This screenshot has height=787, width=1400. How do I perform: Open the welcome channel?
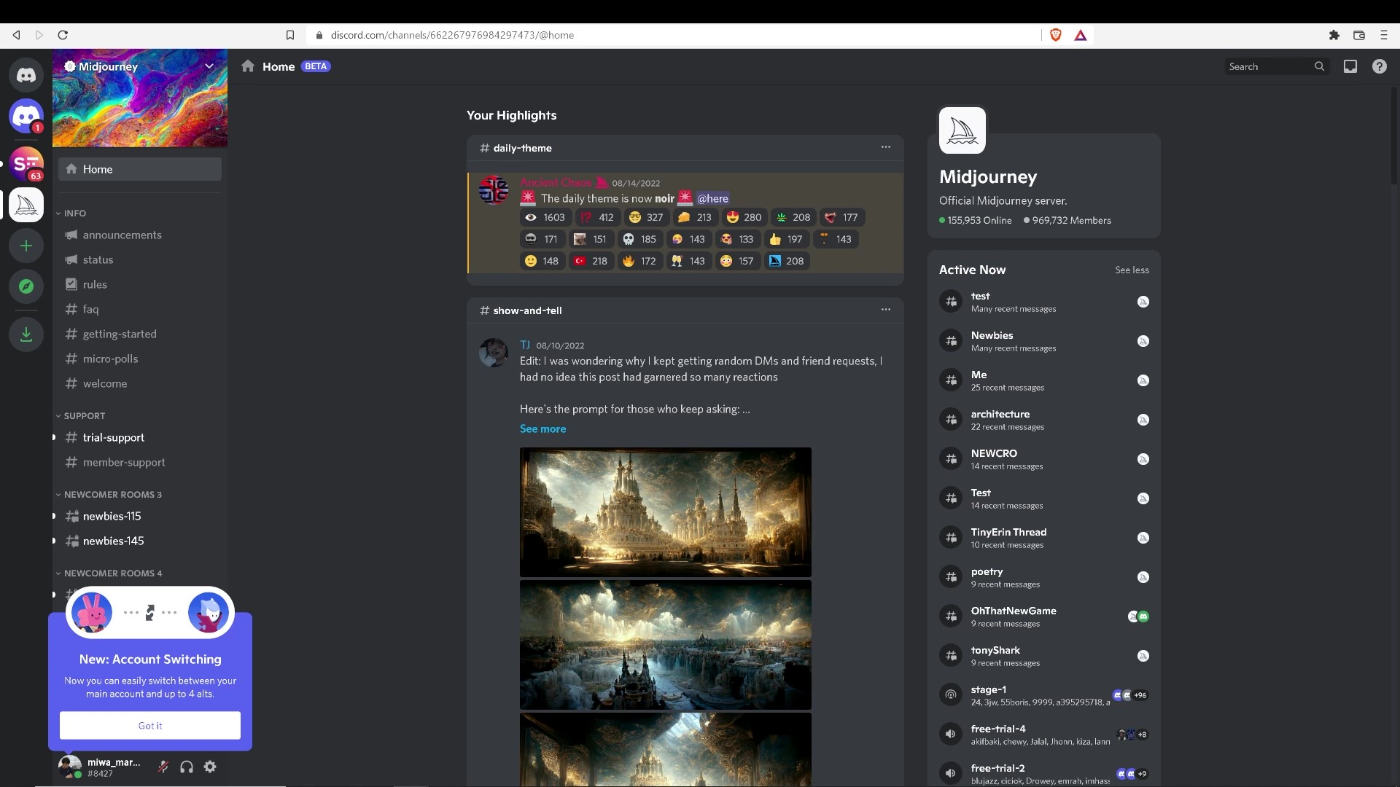pos(140,384)
